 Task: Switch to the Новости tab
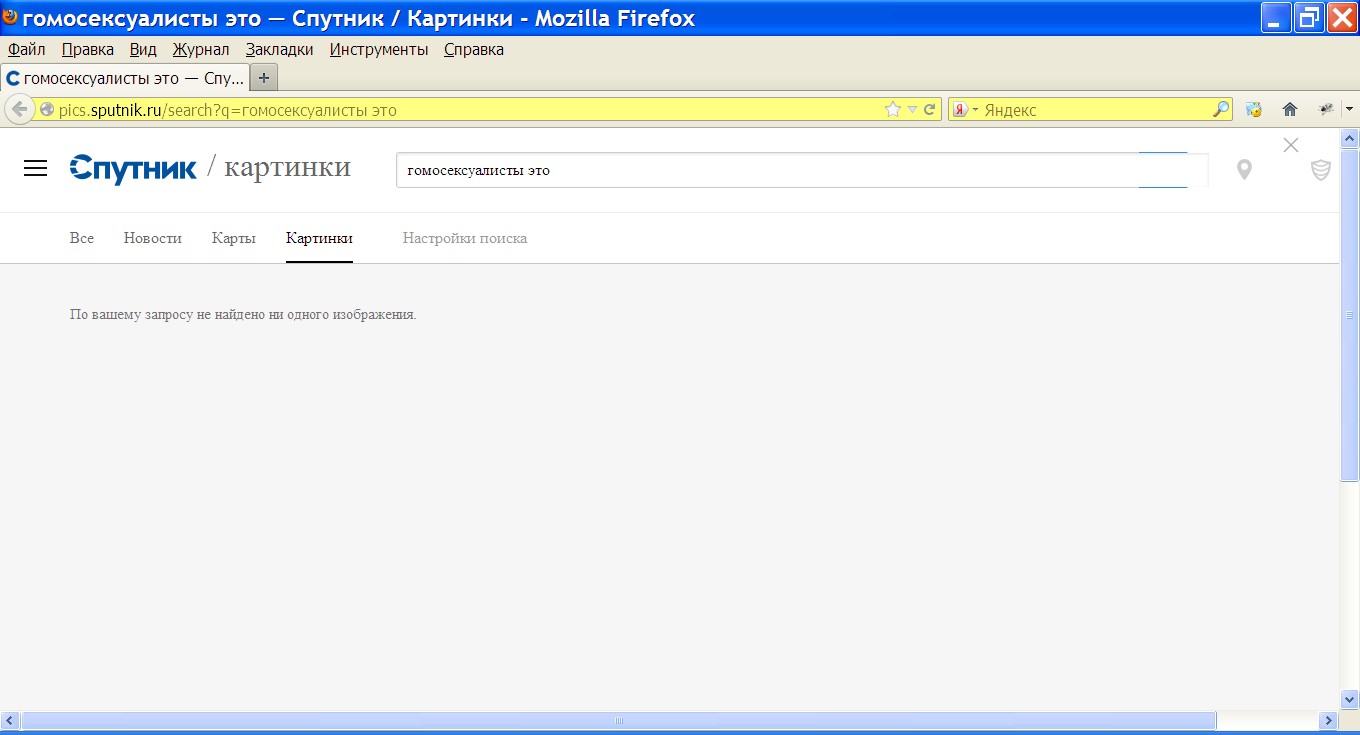(x=152, y=238)
